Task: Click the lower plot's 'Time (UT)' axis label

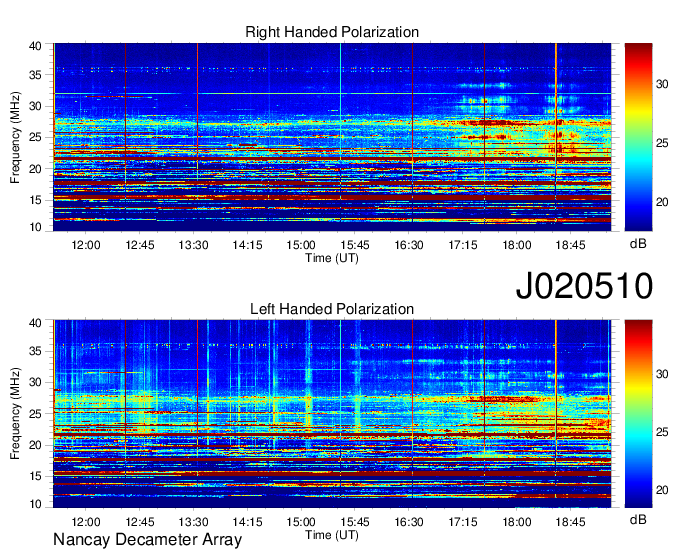Action: [x=332, y=535]
